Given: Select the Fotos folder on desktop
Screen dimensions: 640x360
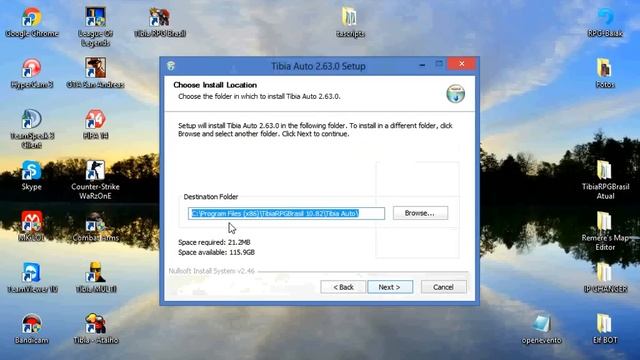Looking at the screenshot, I should pyautogui.click(x=605, y=73).
